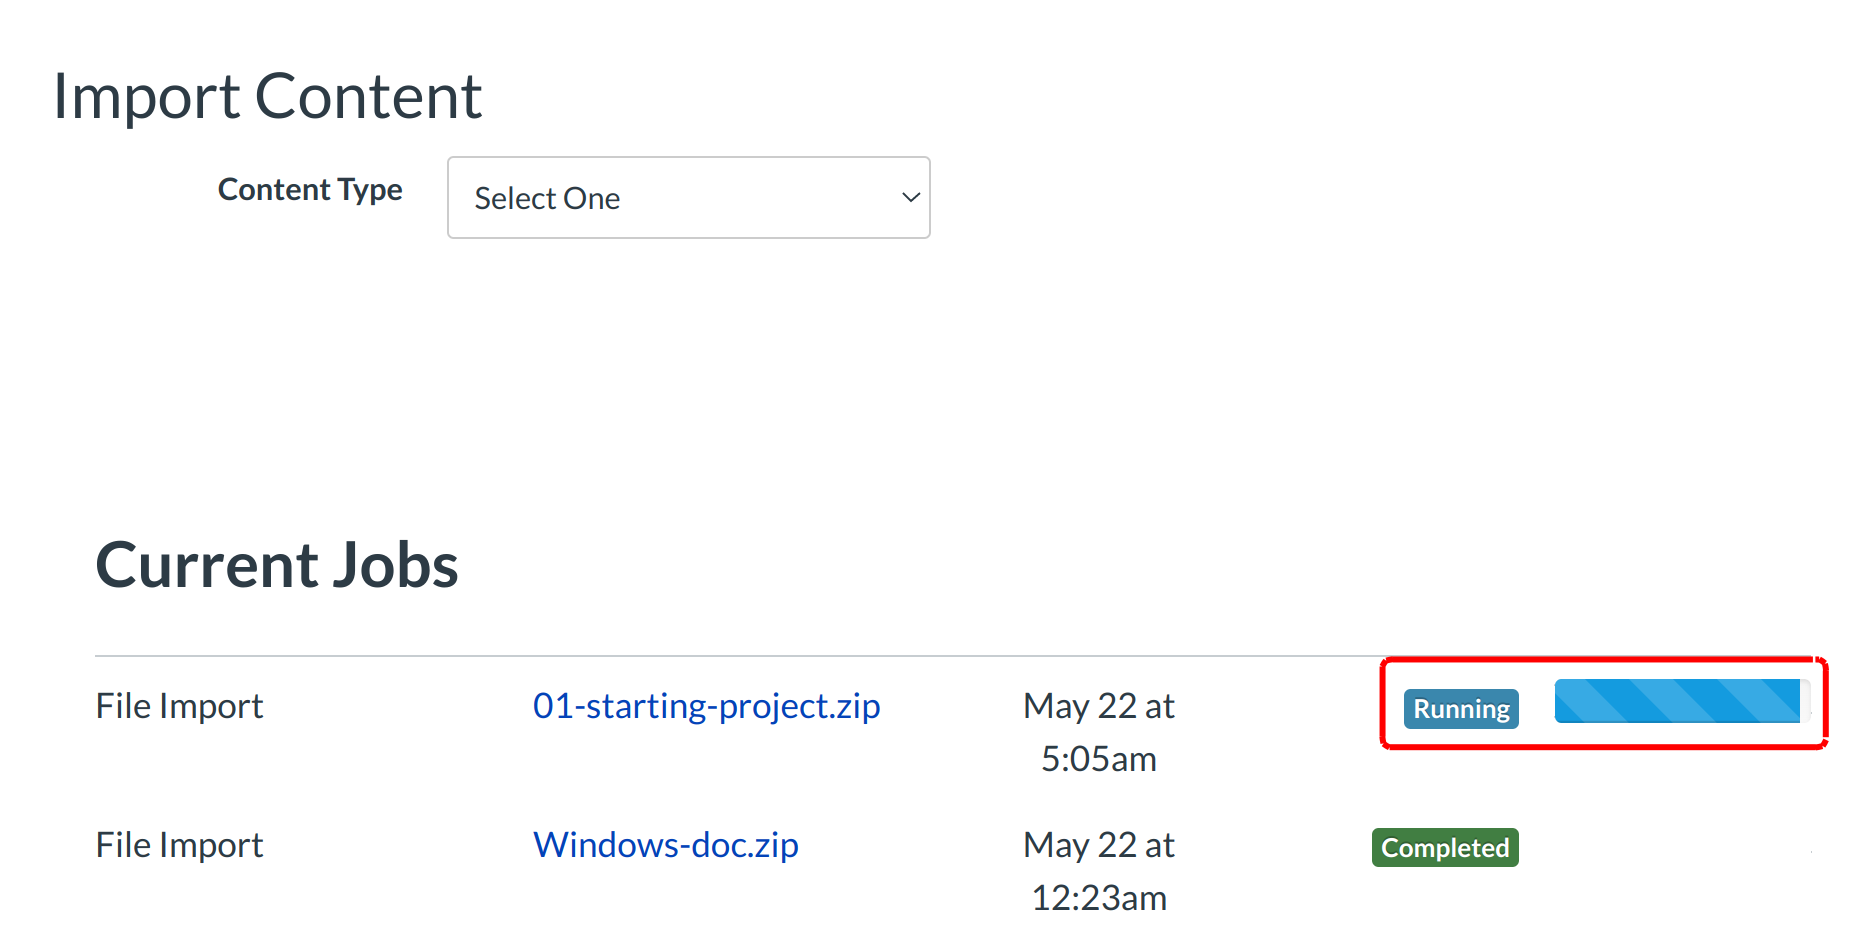Click the 12:23am time text

tap(1098, 898)
